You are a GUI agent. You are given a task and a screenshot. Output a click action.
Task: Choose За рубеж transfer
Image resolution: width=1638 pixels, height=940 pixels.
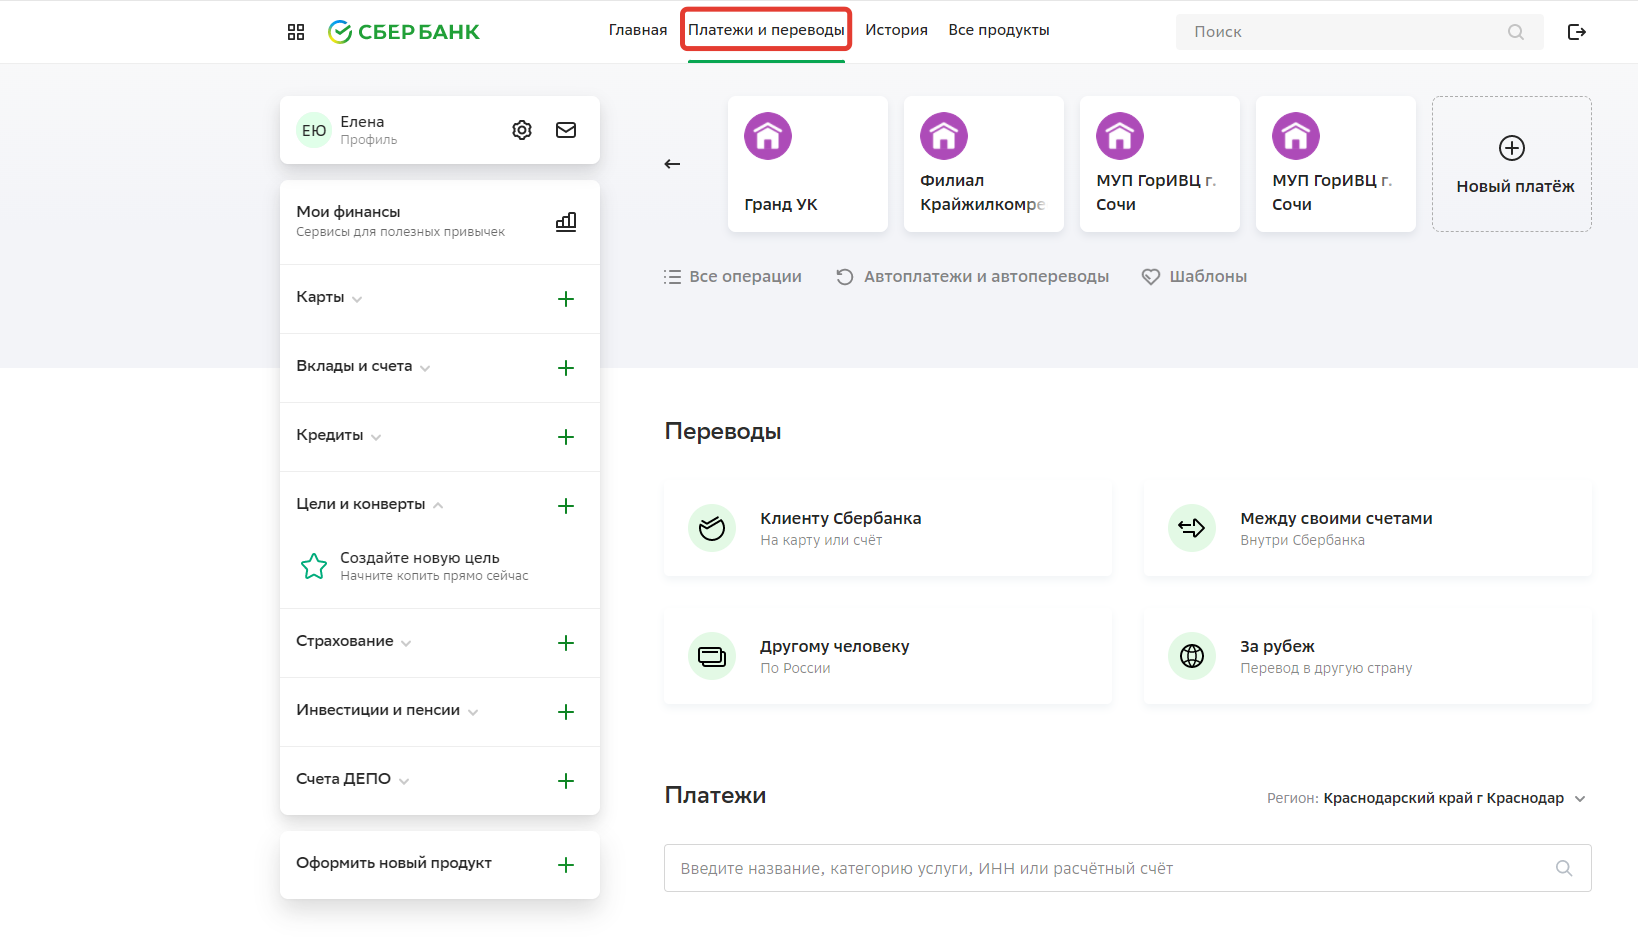1368,656
